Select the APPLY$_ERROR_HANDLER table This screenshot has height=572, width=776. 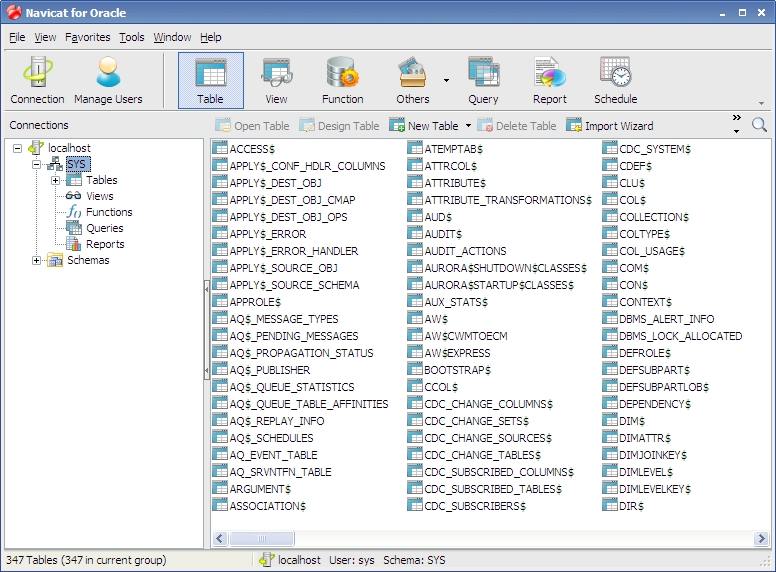coord(293,251)
